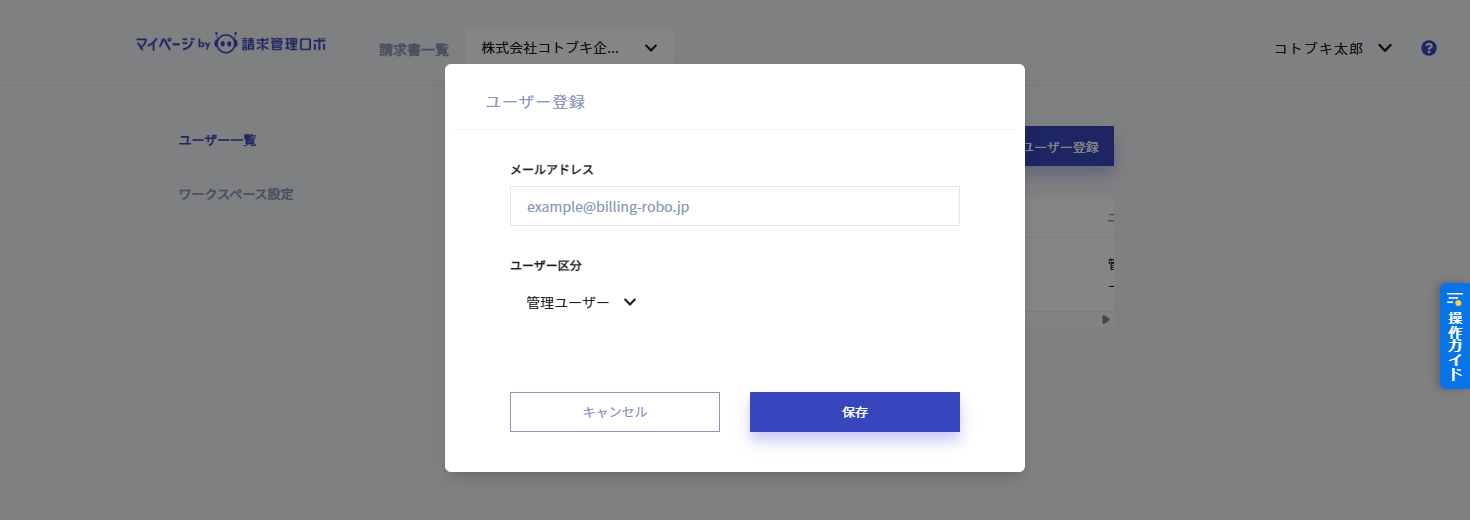Focus the メールアドレス input field
Screen dimensions: 1470x520
(734, 206)
